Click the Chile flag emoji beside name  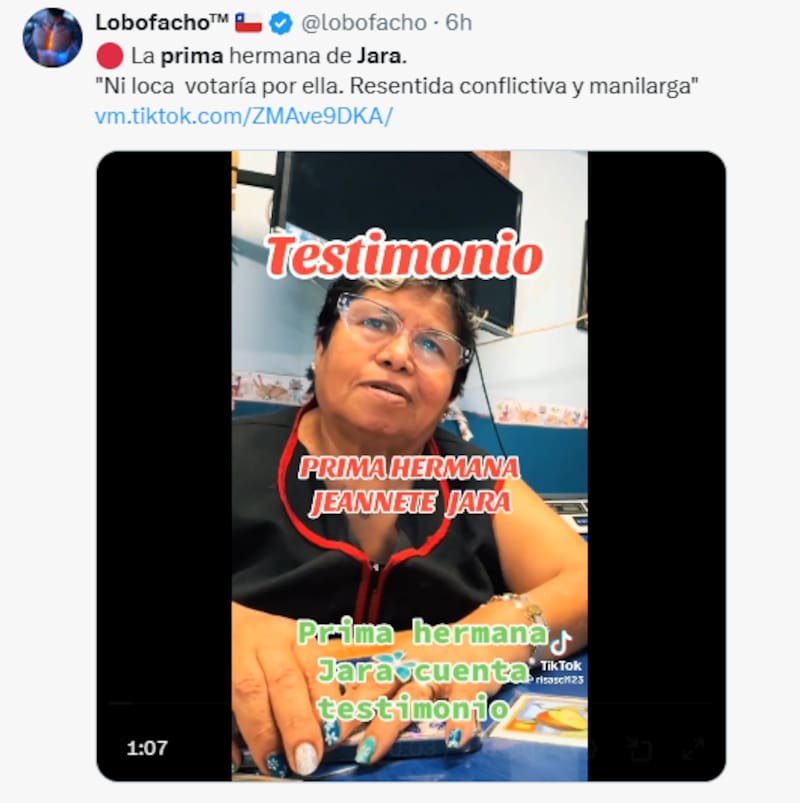pos(248,23)
